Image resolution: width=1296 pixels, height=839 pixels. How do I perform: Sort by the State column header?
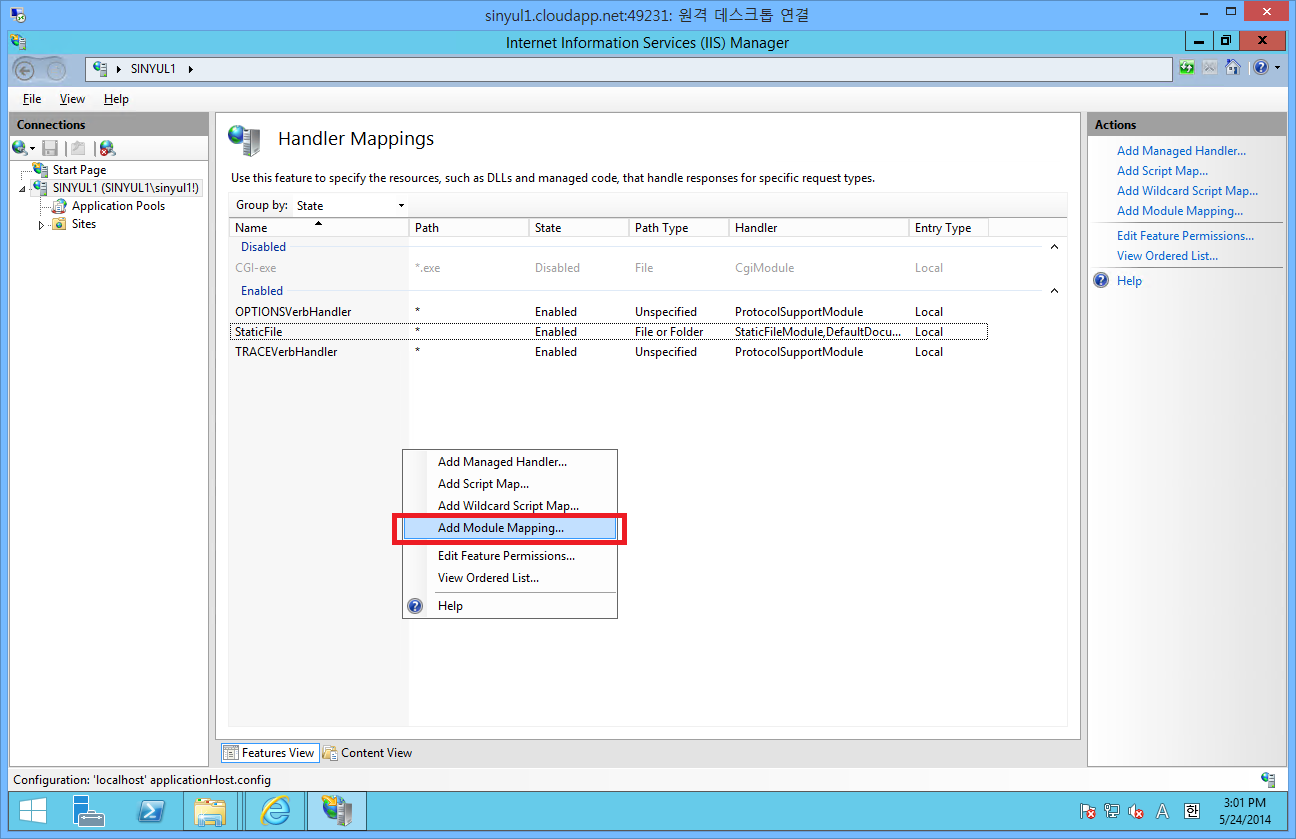click(x=579, y=228)
